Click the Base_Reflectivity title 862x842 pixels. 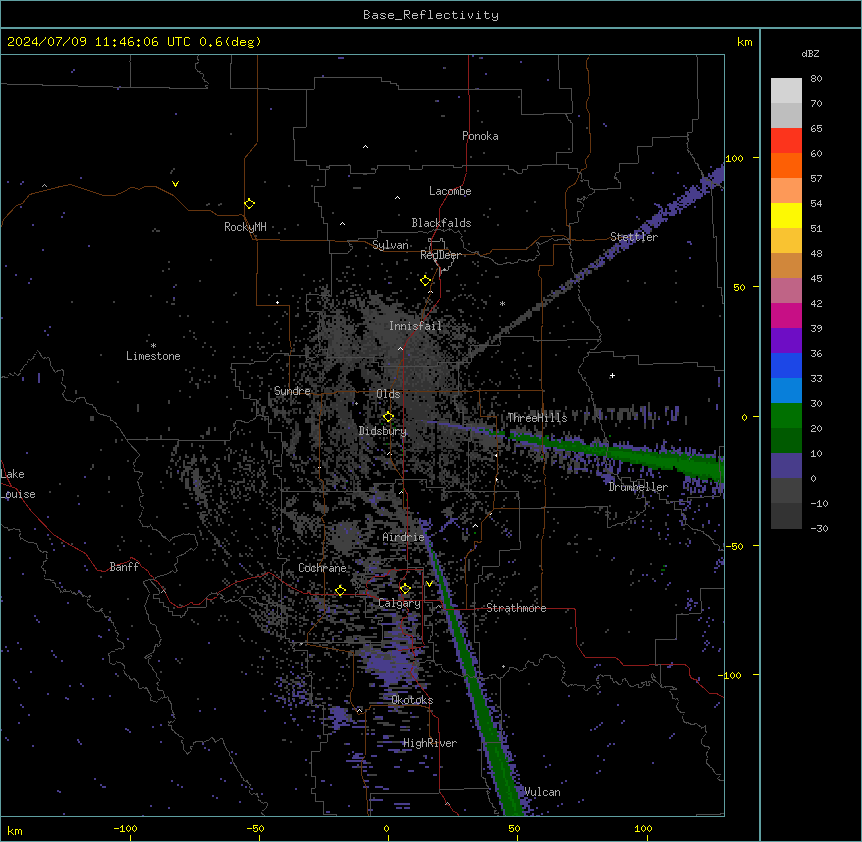pyautogui.click(x=431, y=15)
